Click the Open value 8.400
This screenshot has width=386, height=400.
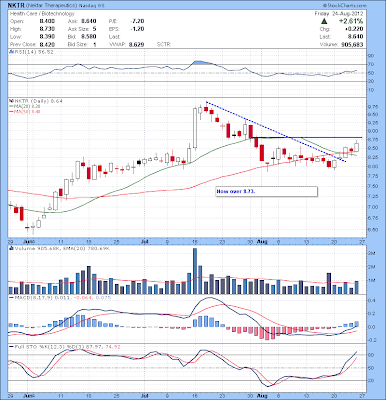pos(47,21)
